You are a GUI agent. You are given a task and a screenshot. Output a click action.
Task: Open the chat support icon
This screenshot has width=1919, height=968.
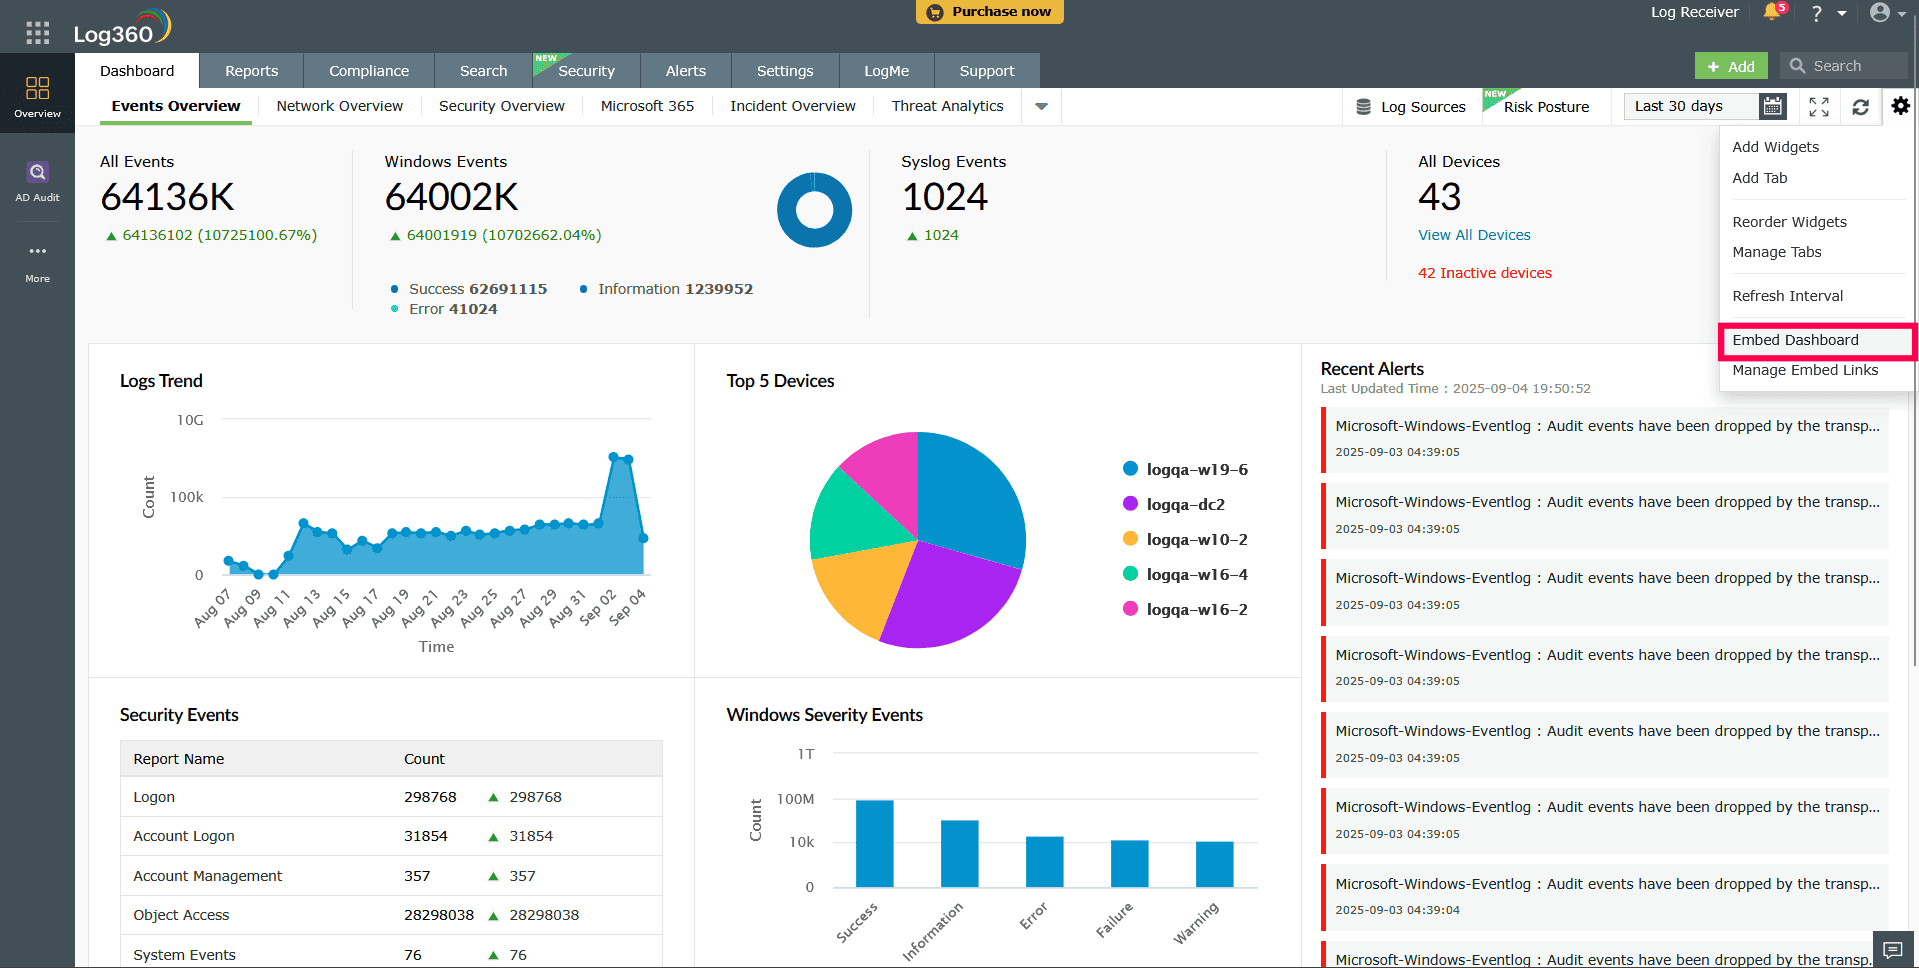tap(1892, 950)
